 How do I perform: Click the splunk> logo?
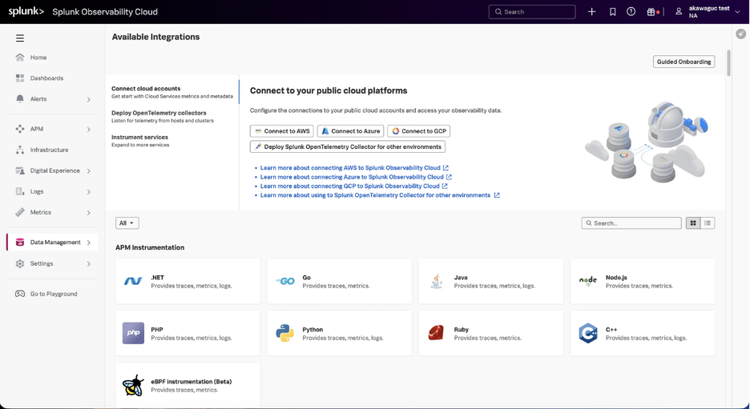pos(26,11)
